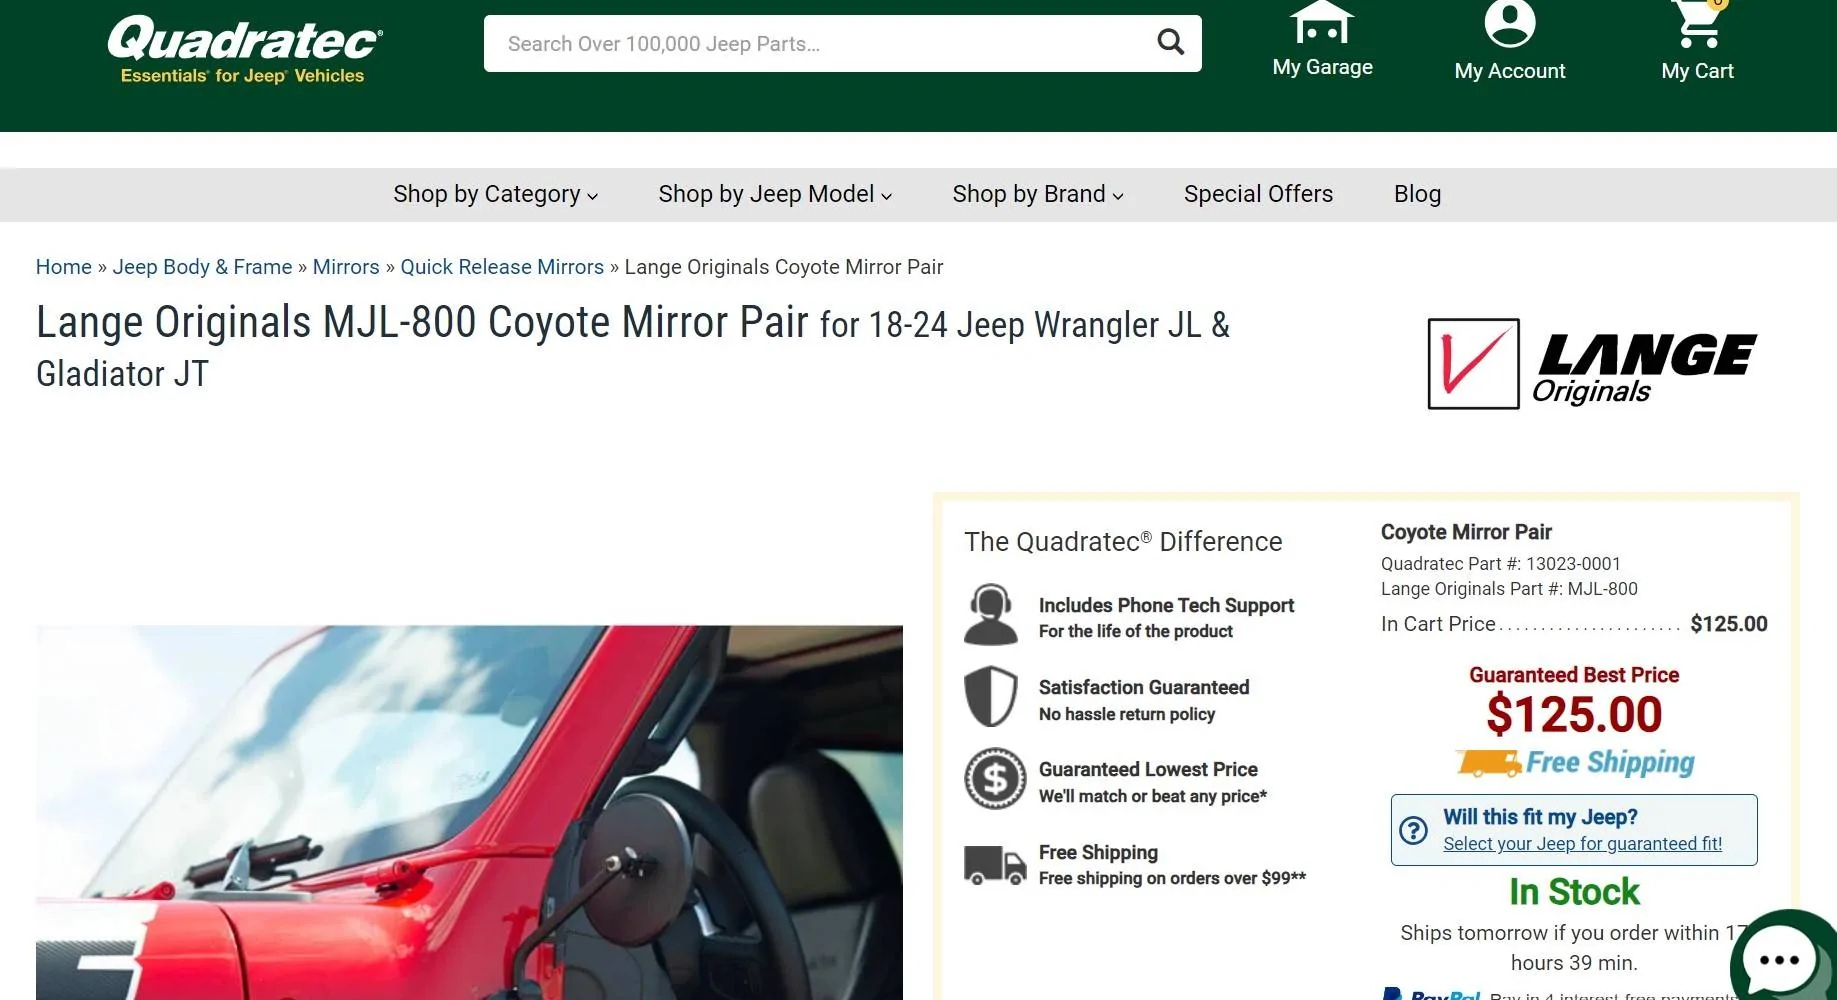1837x1000 pixels.
Task: Click the guaranteed lowest price dollar icon
Action: (x=995, y=778)
